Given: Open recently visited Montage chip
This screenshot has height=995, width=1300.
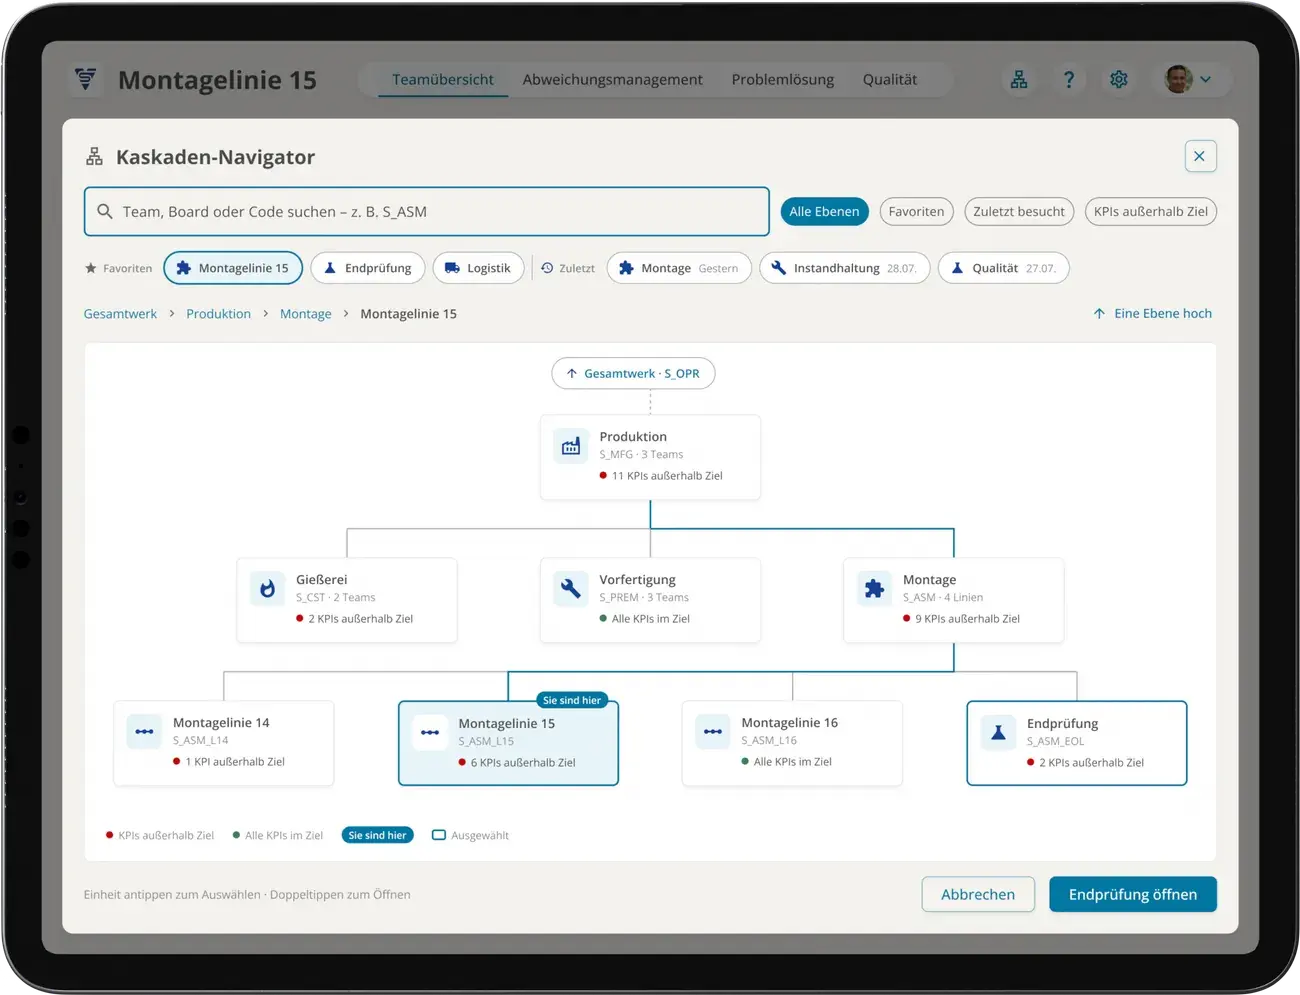Looking at the screenshot, I should [679, 268].
